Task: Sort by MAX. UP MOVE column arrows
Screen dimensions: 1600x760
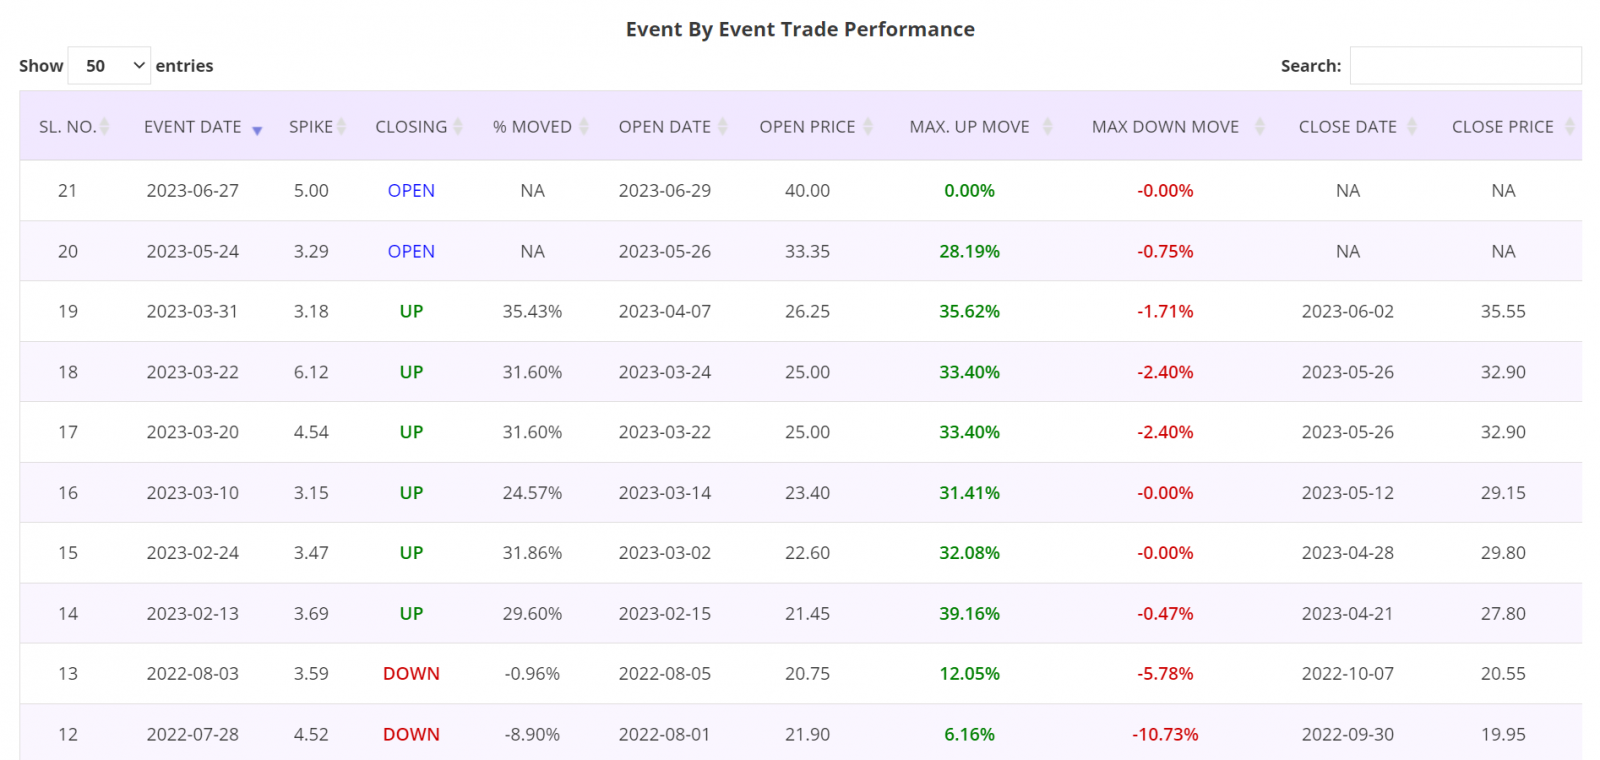Action: click(1047, 127)
